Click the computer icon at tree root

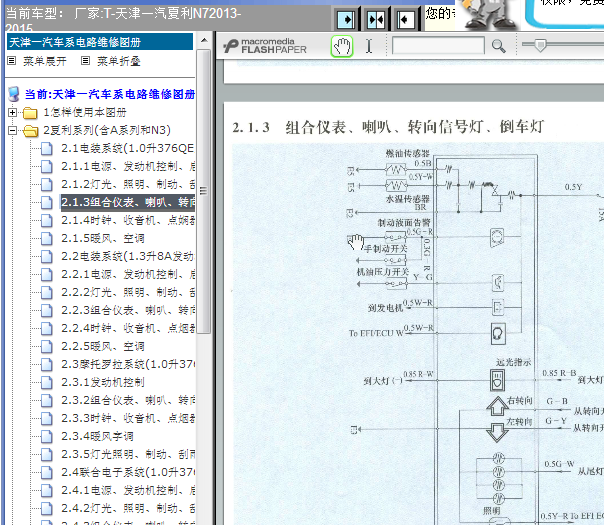[14, 94]
